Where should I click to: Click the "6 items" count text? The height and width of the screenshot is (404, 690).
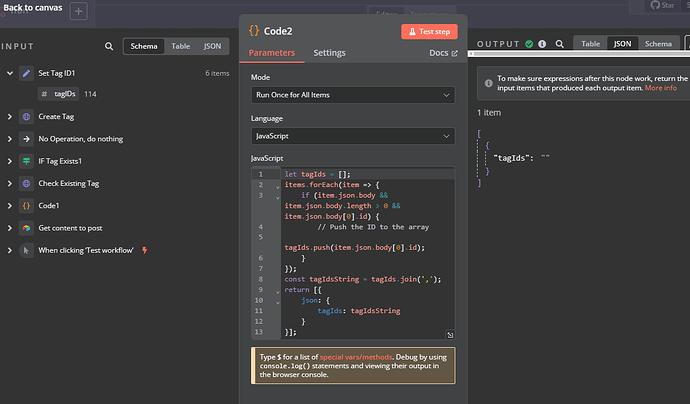coord(217,73)
